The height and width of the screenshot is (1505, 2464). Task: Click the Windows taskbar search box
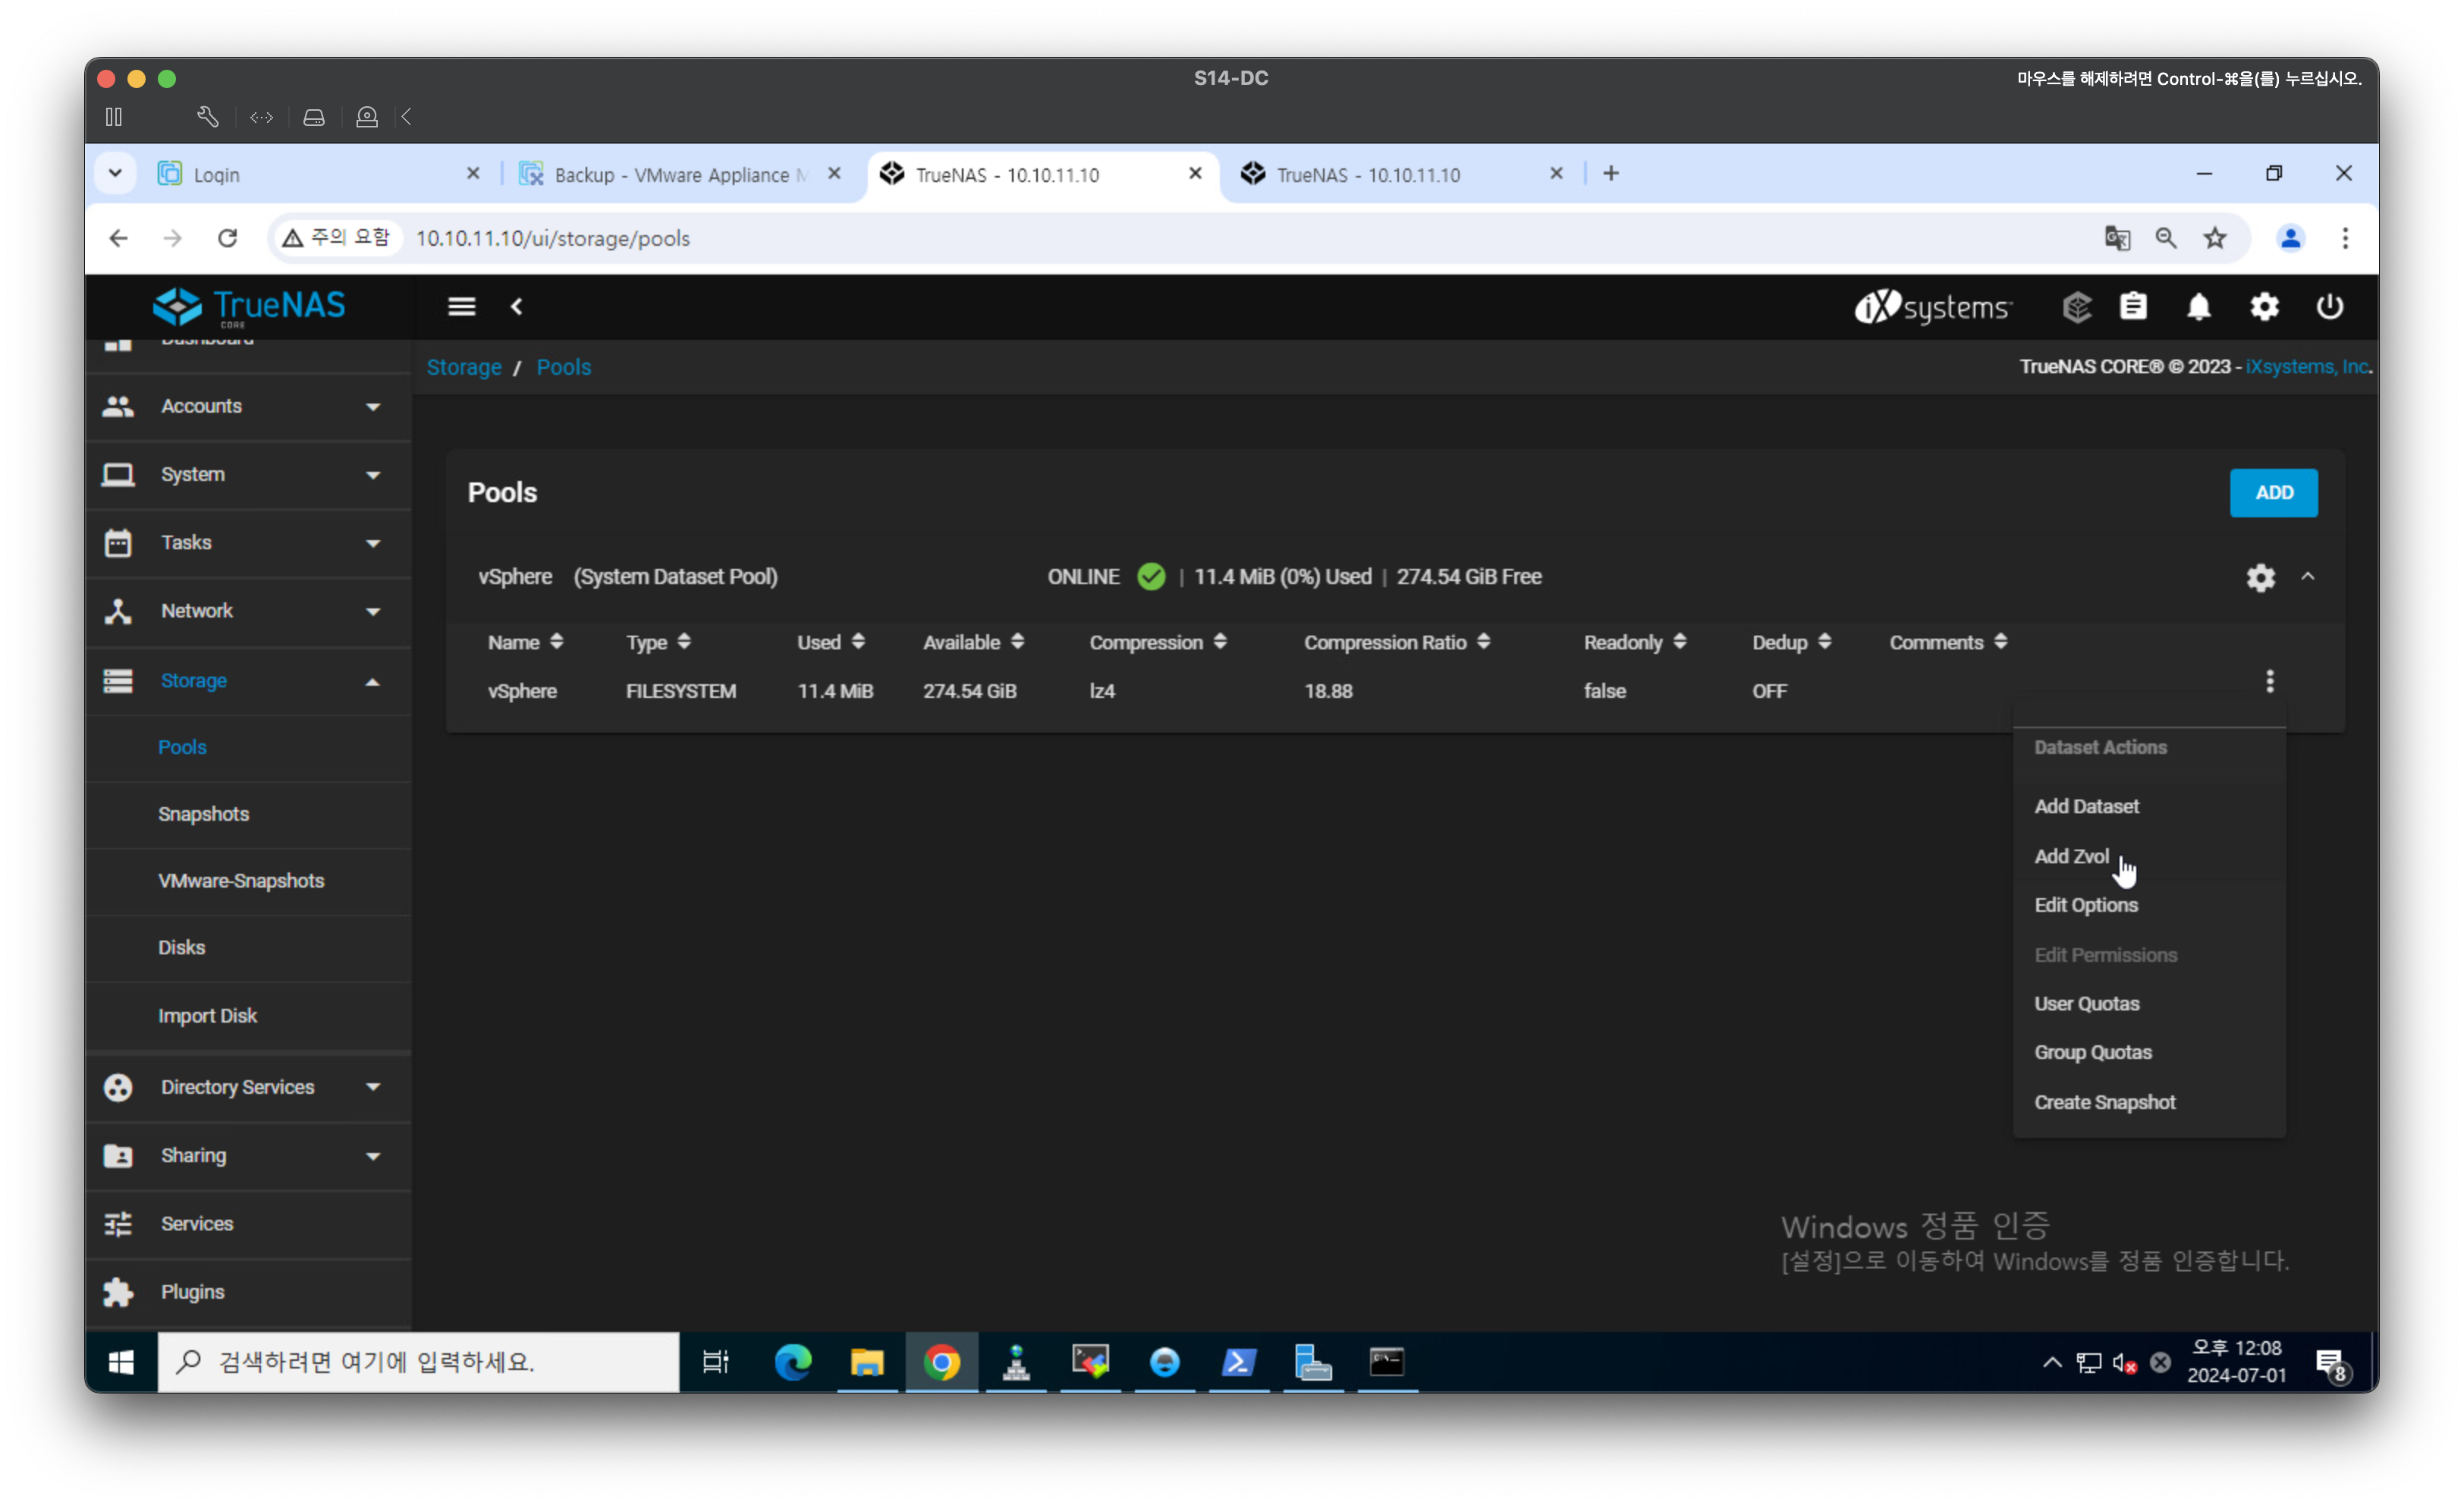pyautogui.click(x=418, y=1362)
